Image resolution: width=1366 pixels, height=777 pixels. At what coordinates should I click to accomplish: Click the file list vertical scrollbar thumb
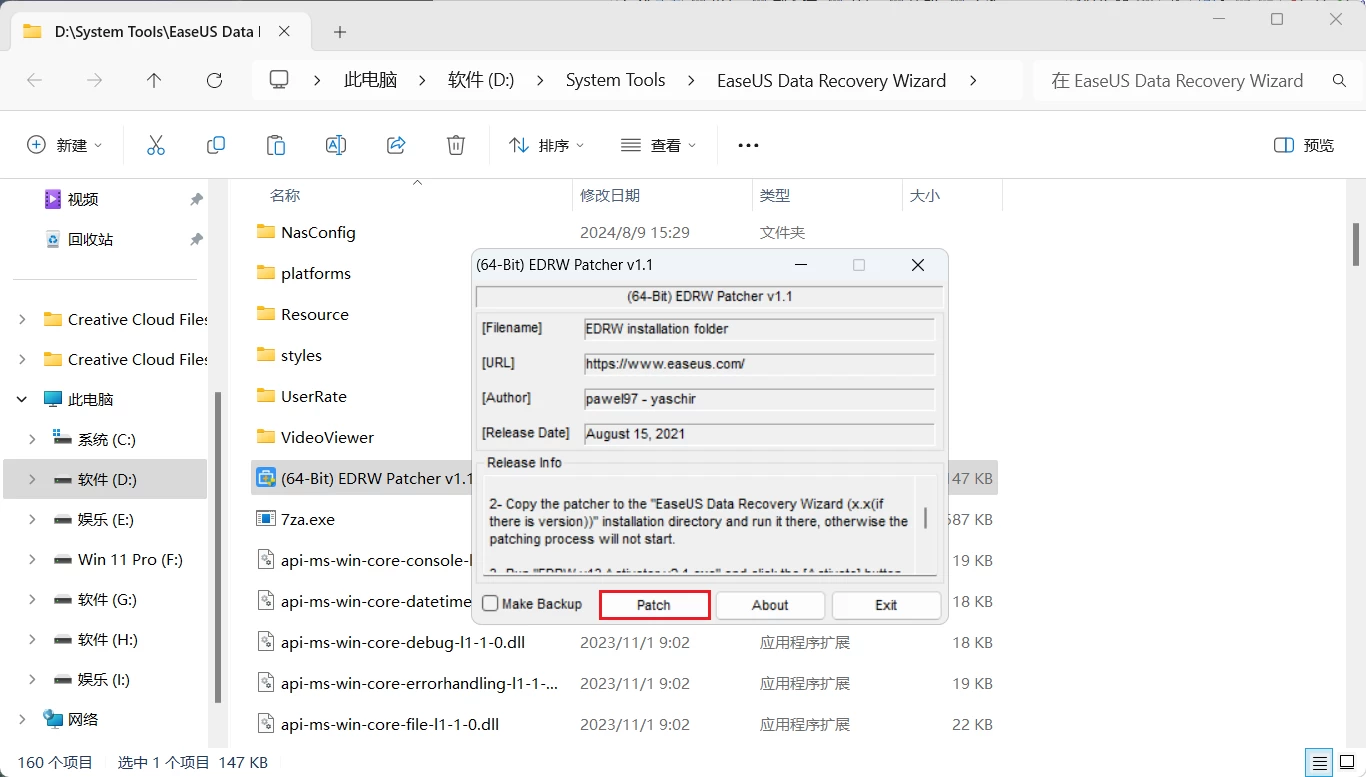pyautogui.click(x=1356, y=244)
